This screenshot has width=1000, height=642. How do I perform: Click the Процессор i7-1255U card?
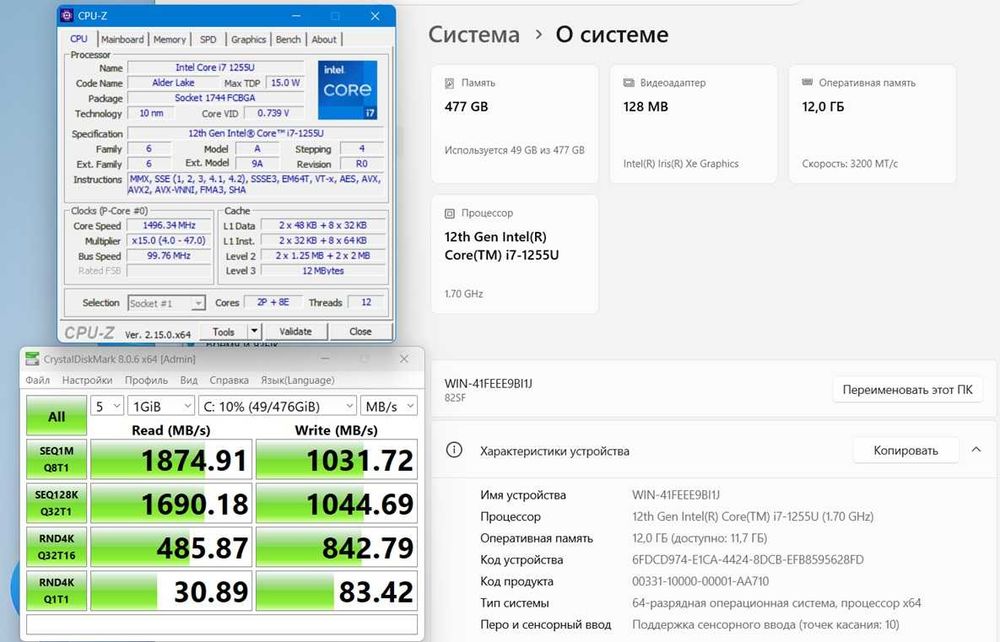click(x=515, y=254)
